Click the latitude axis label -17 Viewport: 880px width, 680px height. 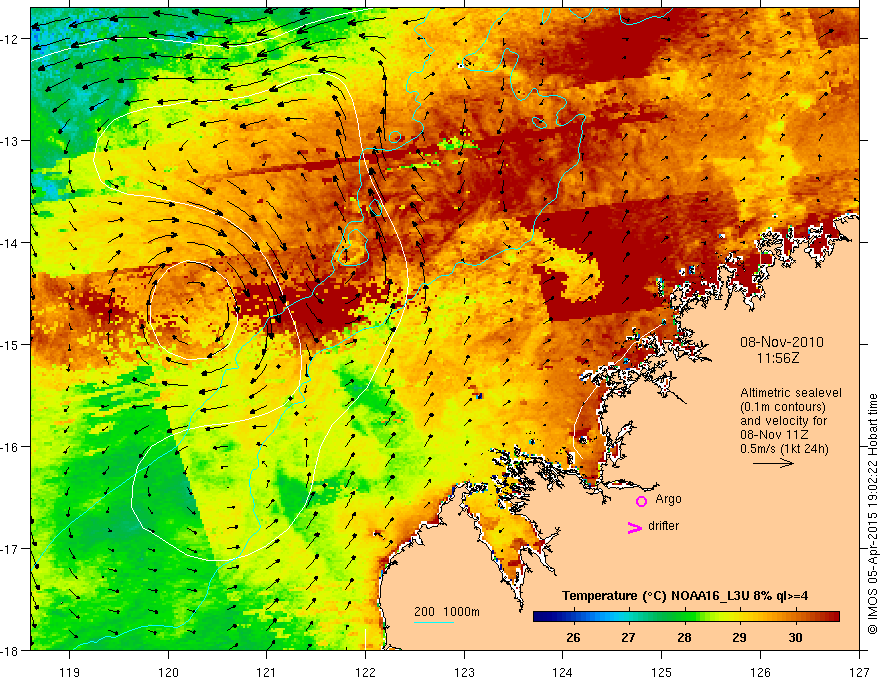click(x=12, y=548)
